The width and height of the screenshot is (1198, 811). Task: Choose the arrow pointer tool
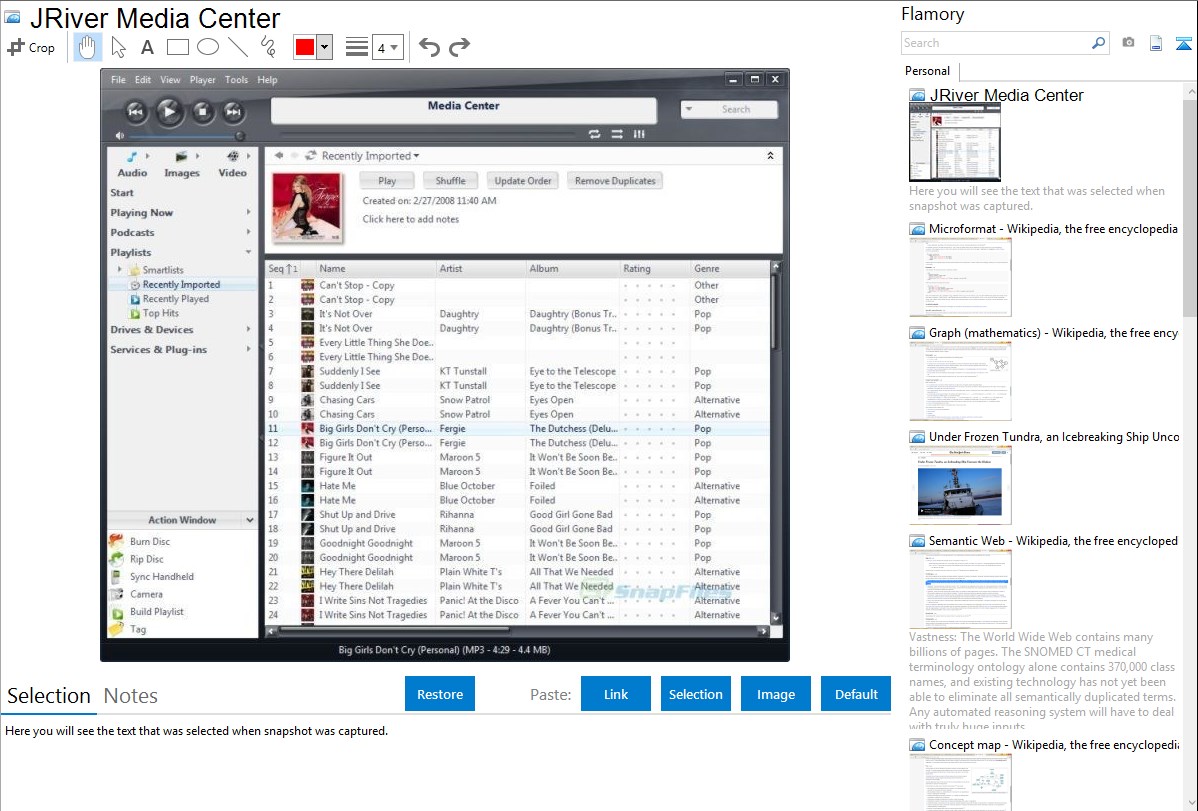[118, 47]
